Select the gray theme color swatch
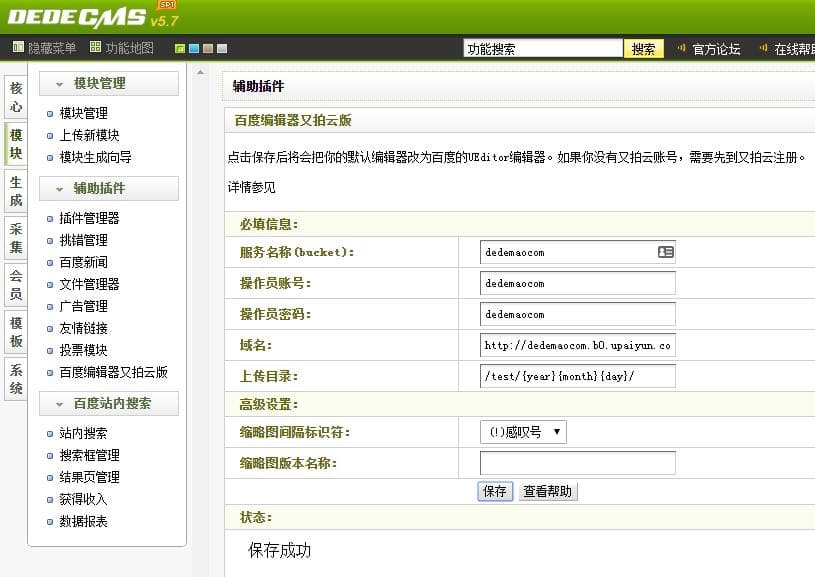Viewport: 815px width, 577px height. click(222, 48)
